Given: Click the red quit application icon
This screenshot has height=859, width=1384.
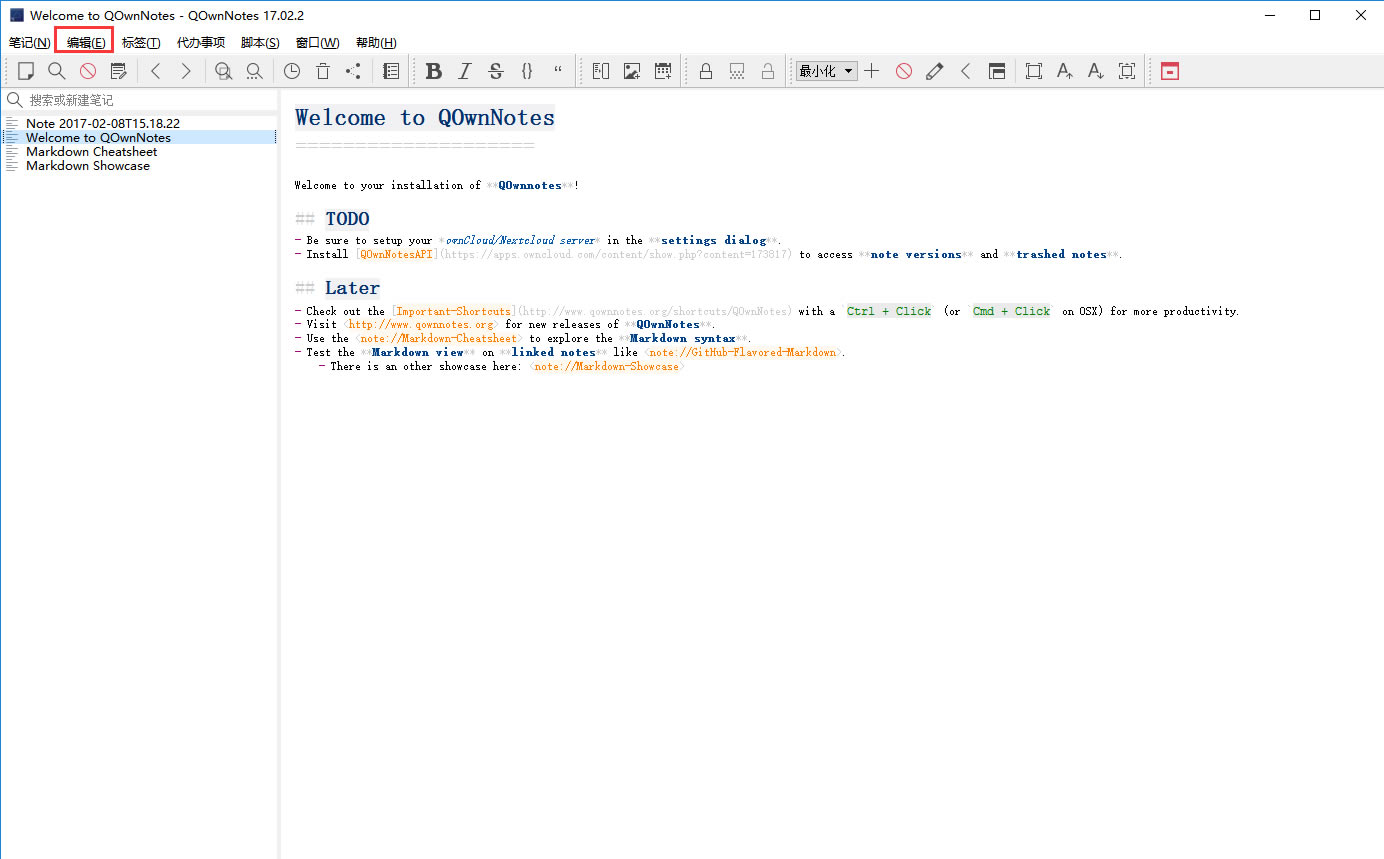Looking at the screenshot, I should coord(1169,71).
